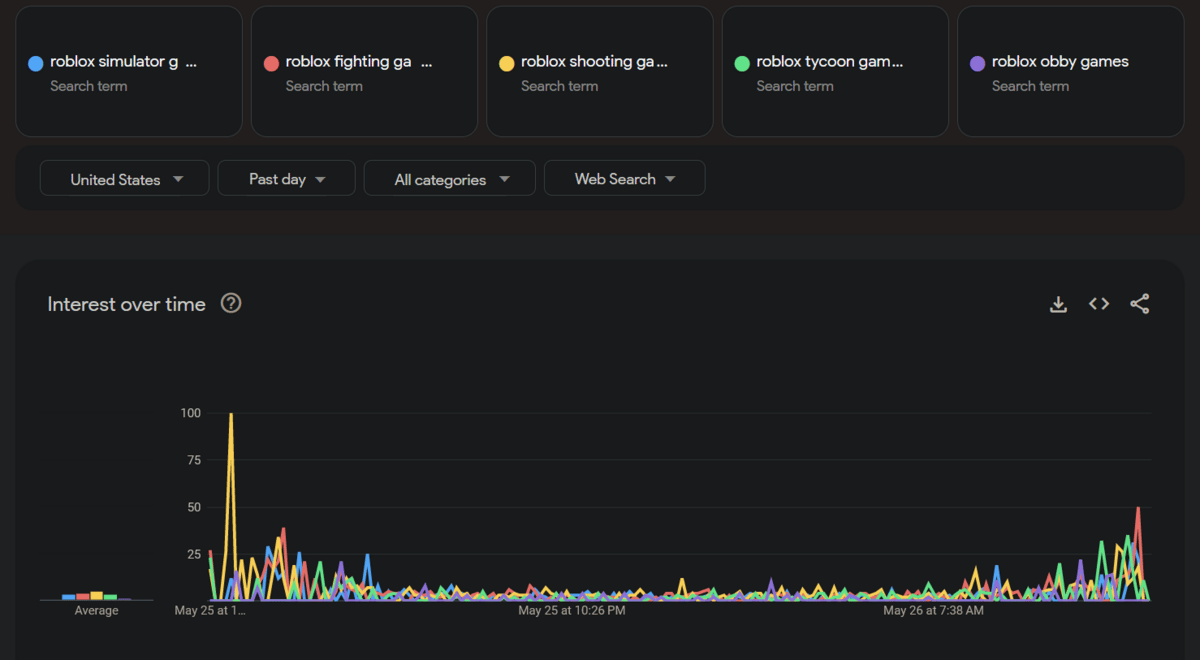Share the Interest over time chart
The width and height of the screenshot is (1200, 660).
(1139, 304)
